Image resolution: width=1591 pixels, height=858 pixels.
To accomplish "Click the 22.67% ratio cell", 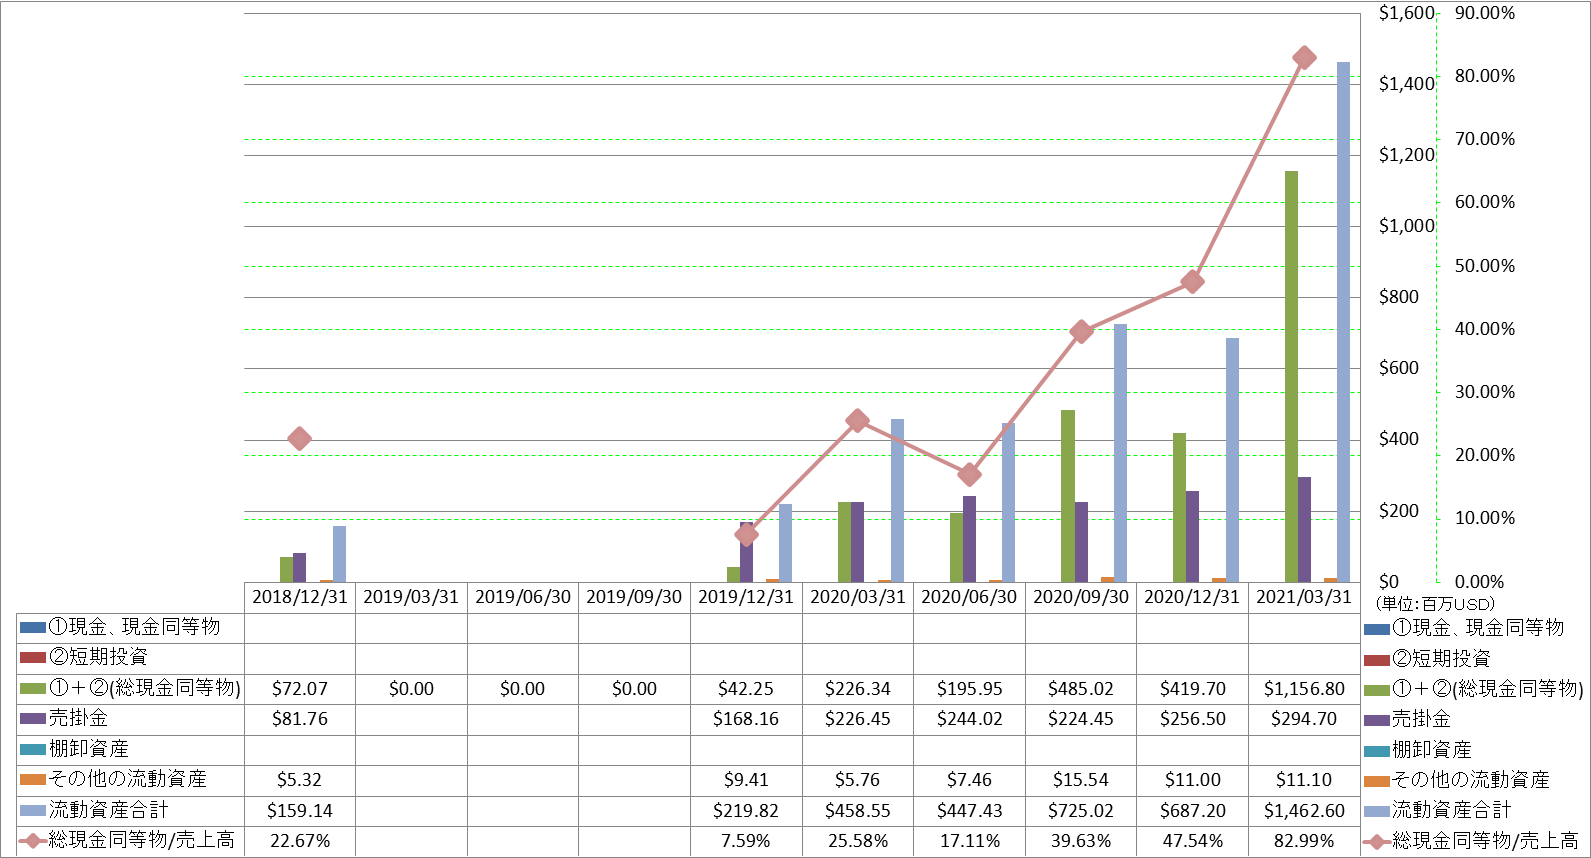I will pos(300,841).
